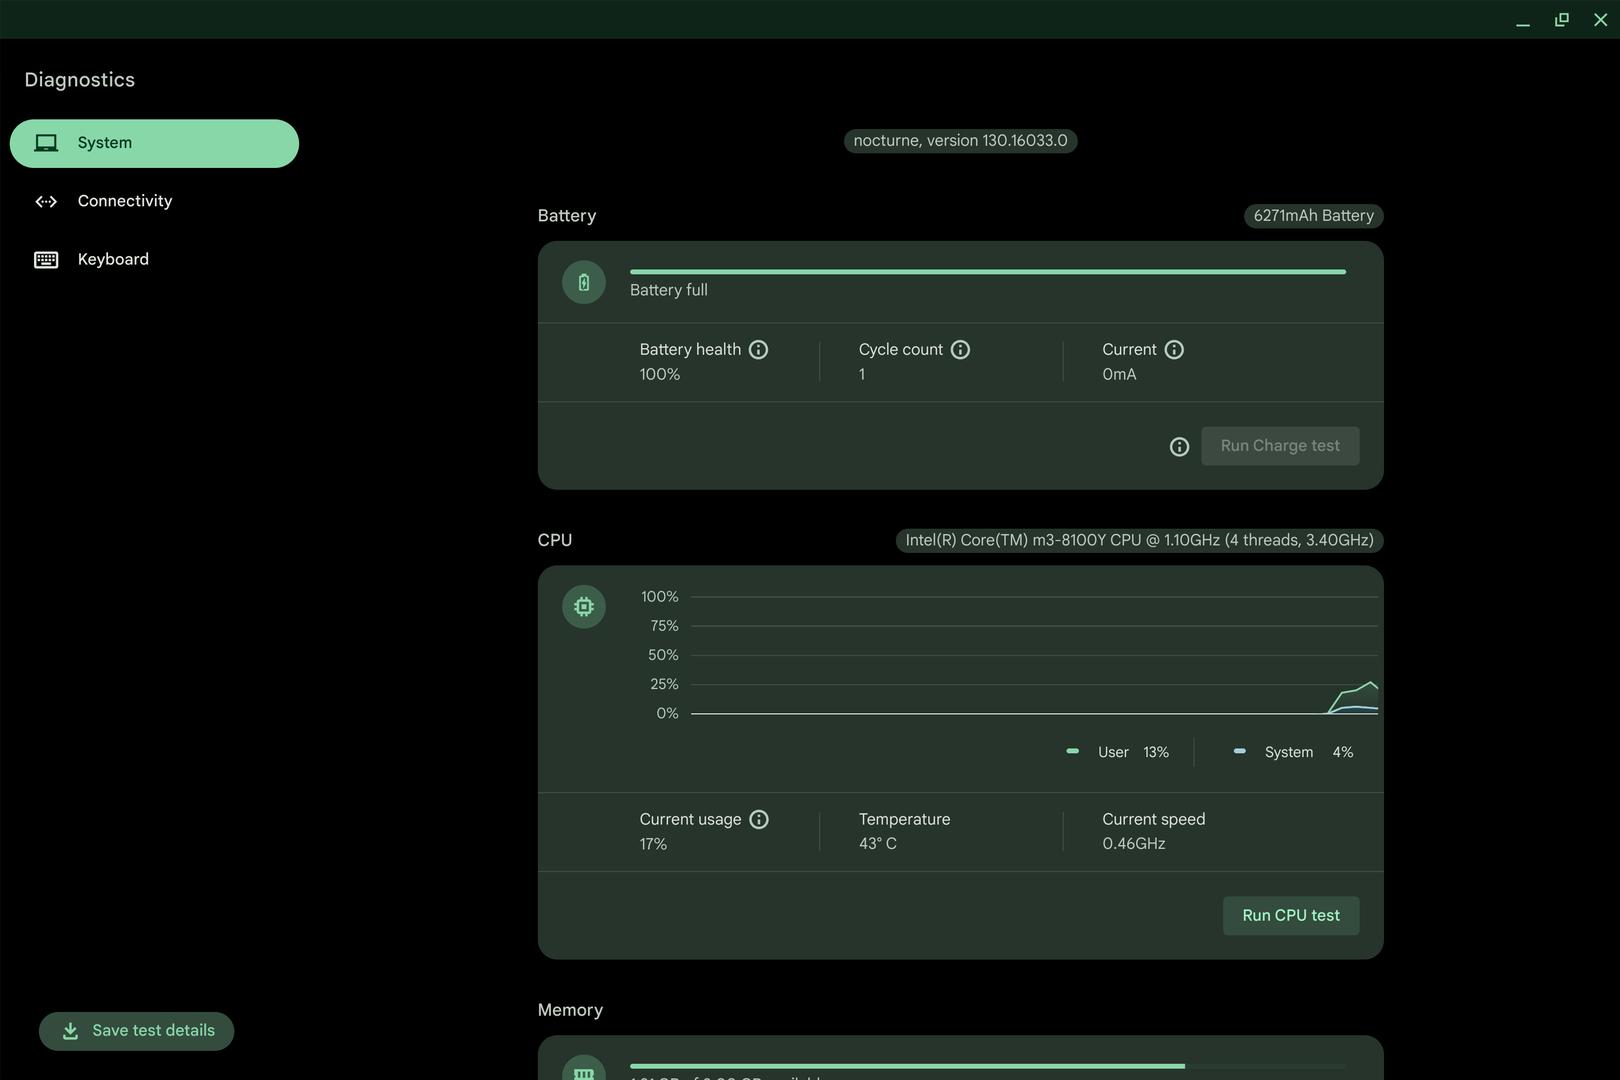This screenshot has width=1620, height=1080.
Task: Switch to the Connectivity section
Action: 124,201
